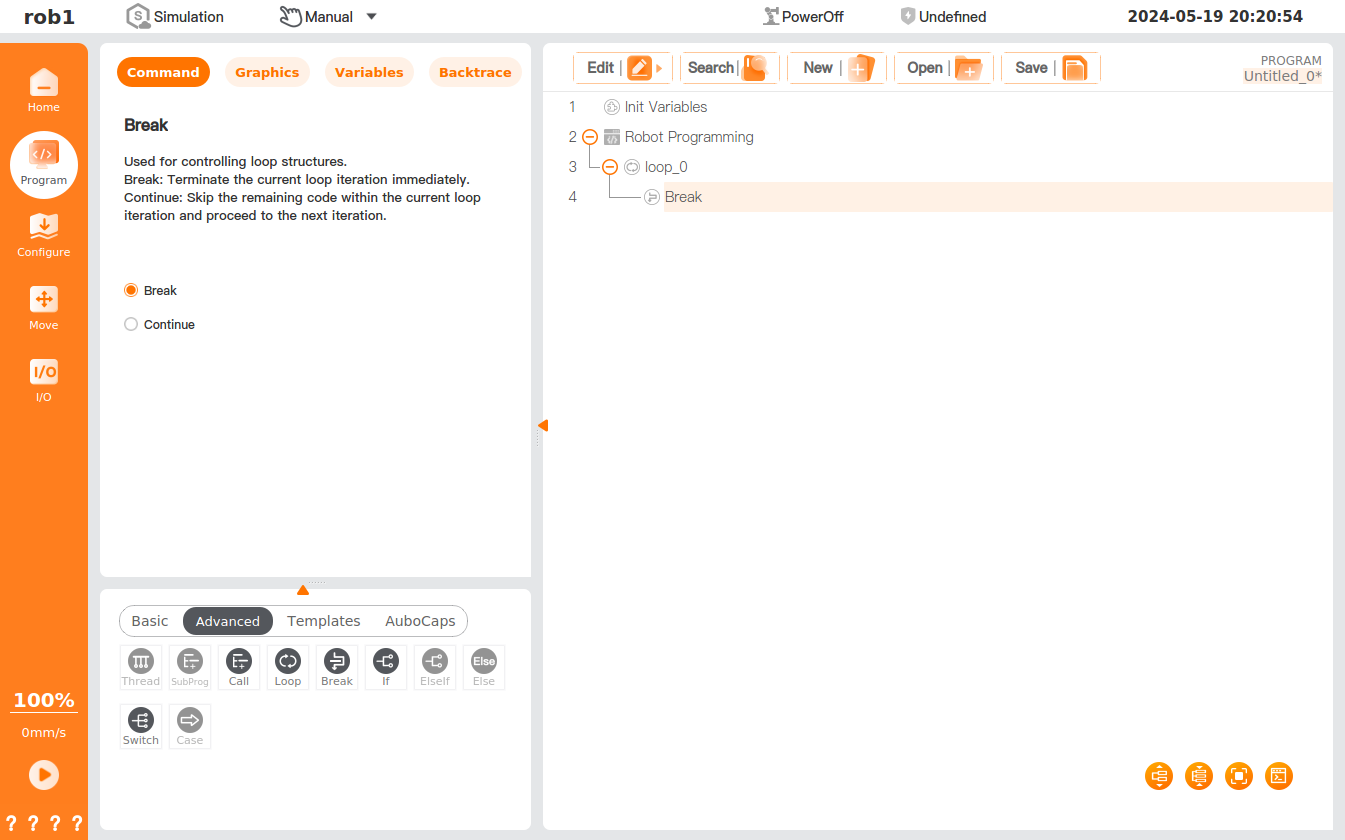Open the Manual mode dropdown

coord(371,17)
